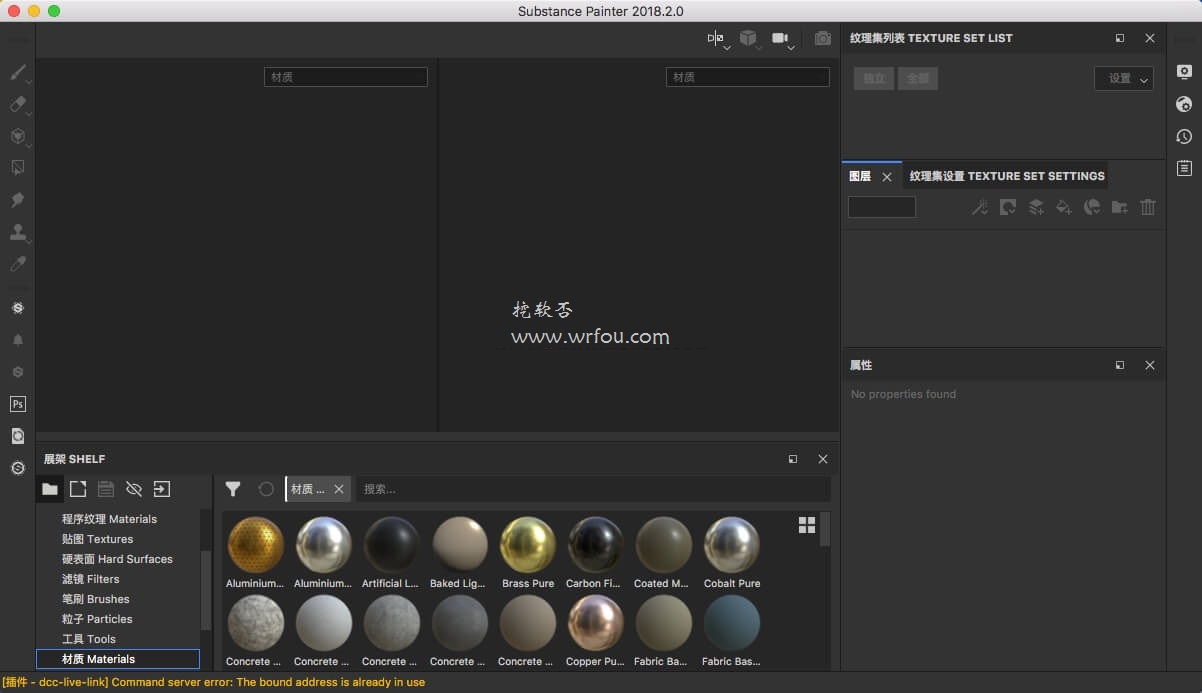Click the shelf import resources icon
This screenshot has width=1202, height=693.
tap(162, 489)
